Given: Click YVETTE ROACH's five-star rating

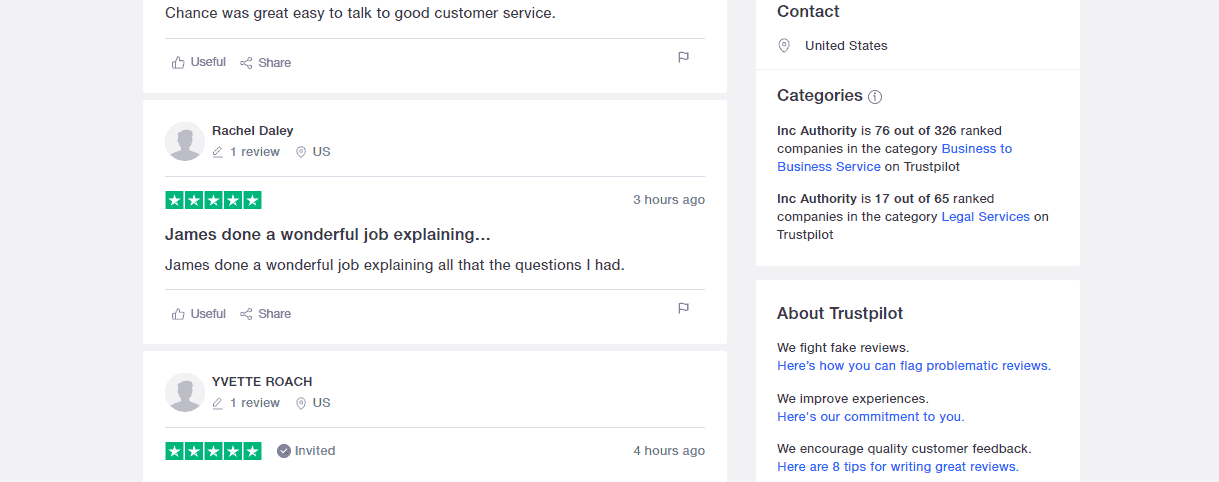Looking at the screenshot, I should pyautogui.click(x=213, y=451).
